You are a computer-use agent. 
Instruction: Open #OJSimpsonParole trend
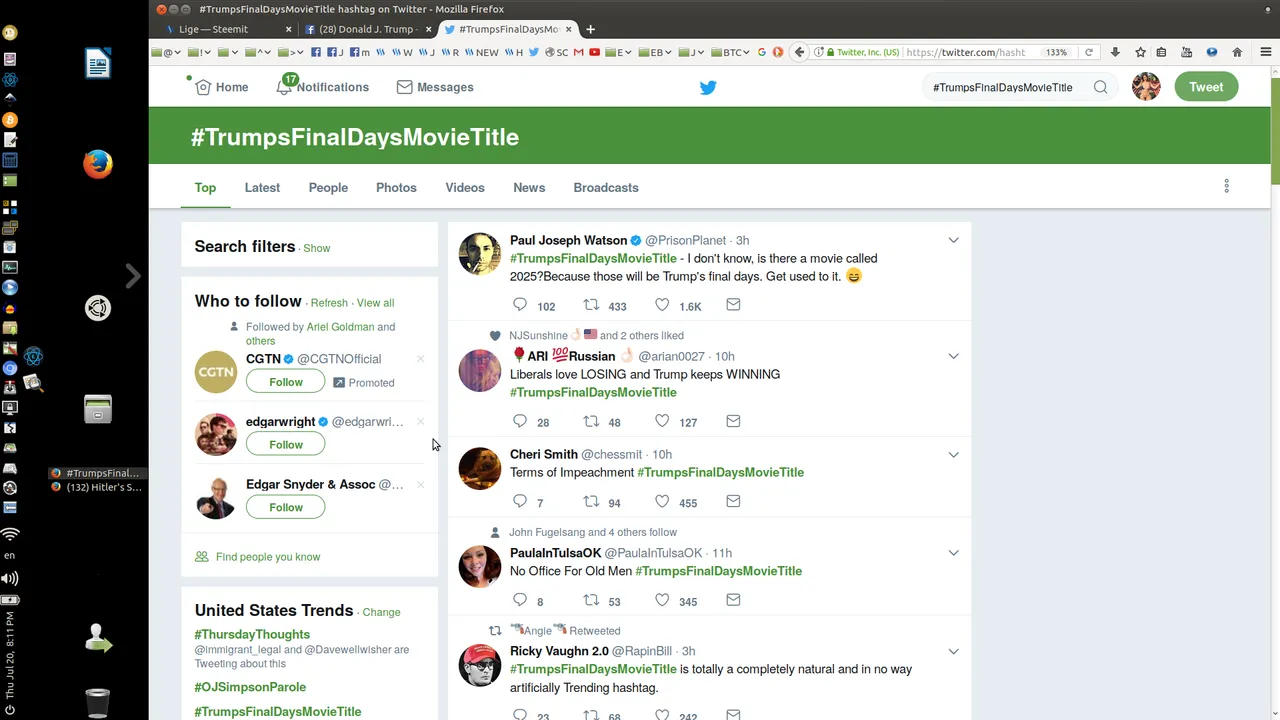[x=250, y=687]
